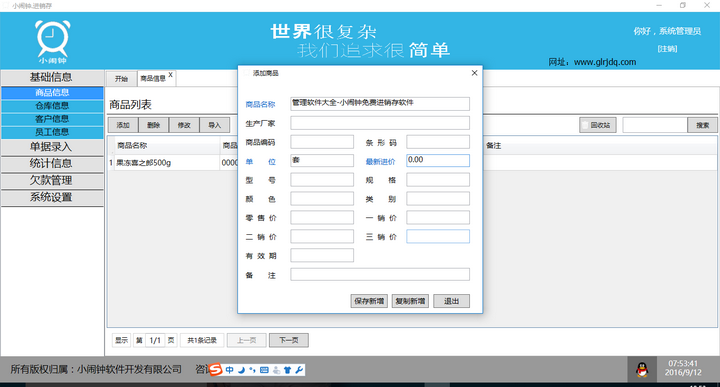Click the 一销价 input field
The width and height of the screenshot is (720, 387).
pyautogui.click(x=438, y=218)
